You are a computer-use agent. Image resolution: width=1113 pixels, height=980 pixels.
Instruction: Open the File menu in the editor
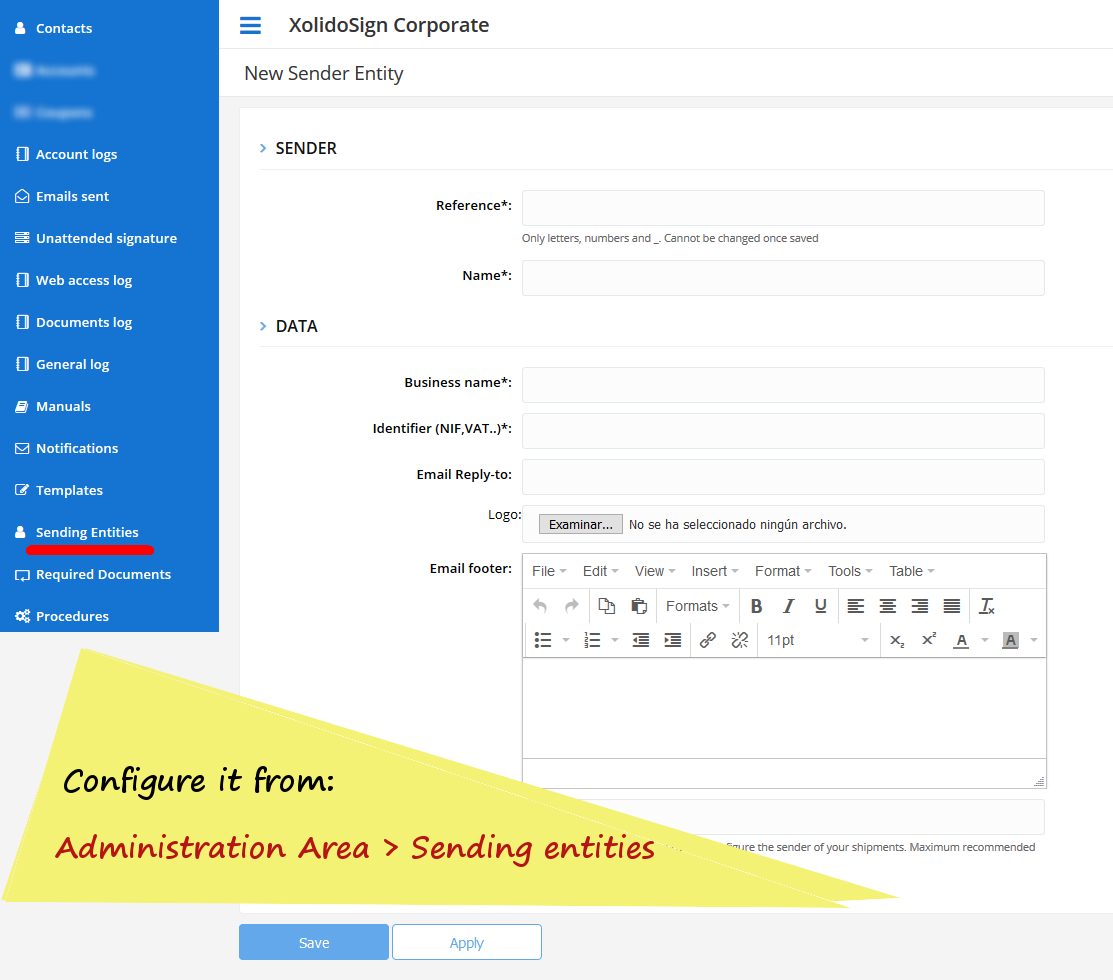point(549,571)
